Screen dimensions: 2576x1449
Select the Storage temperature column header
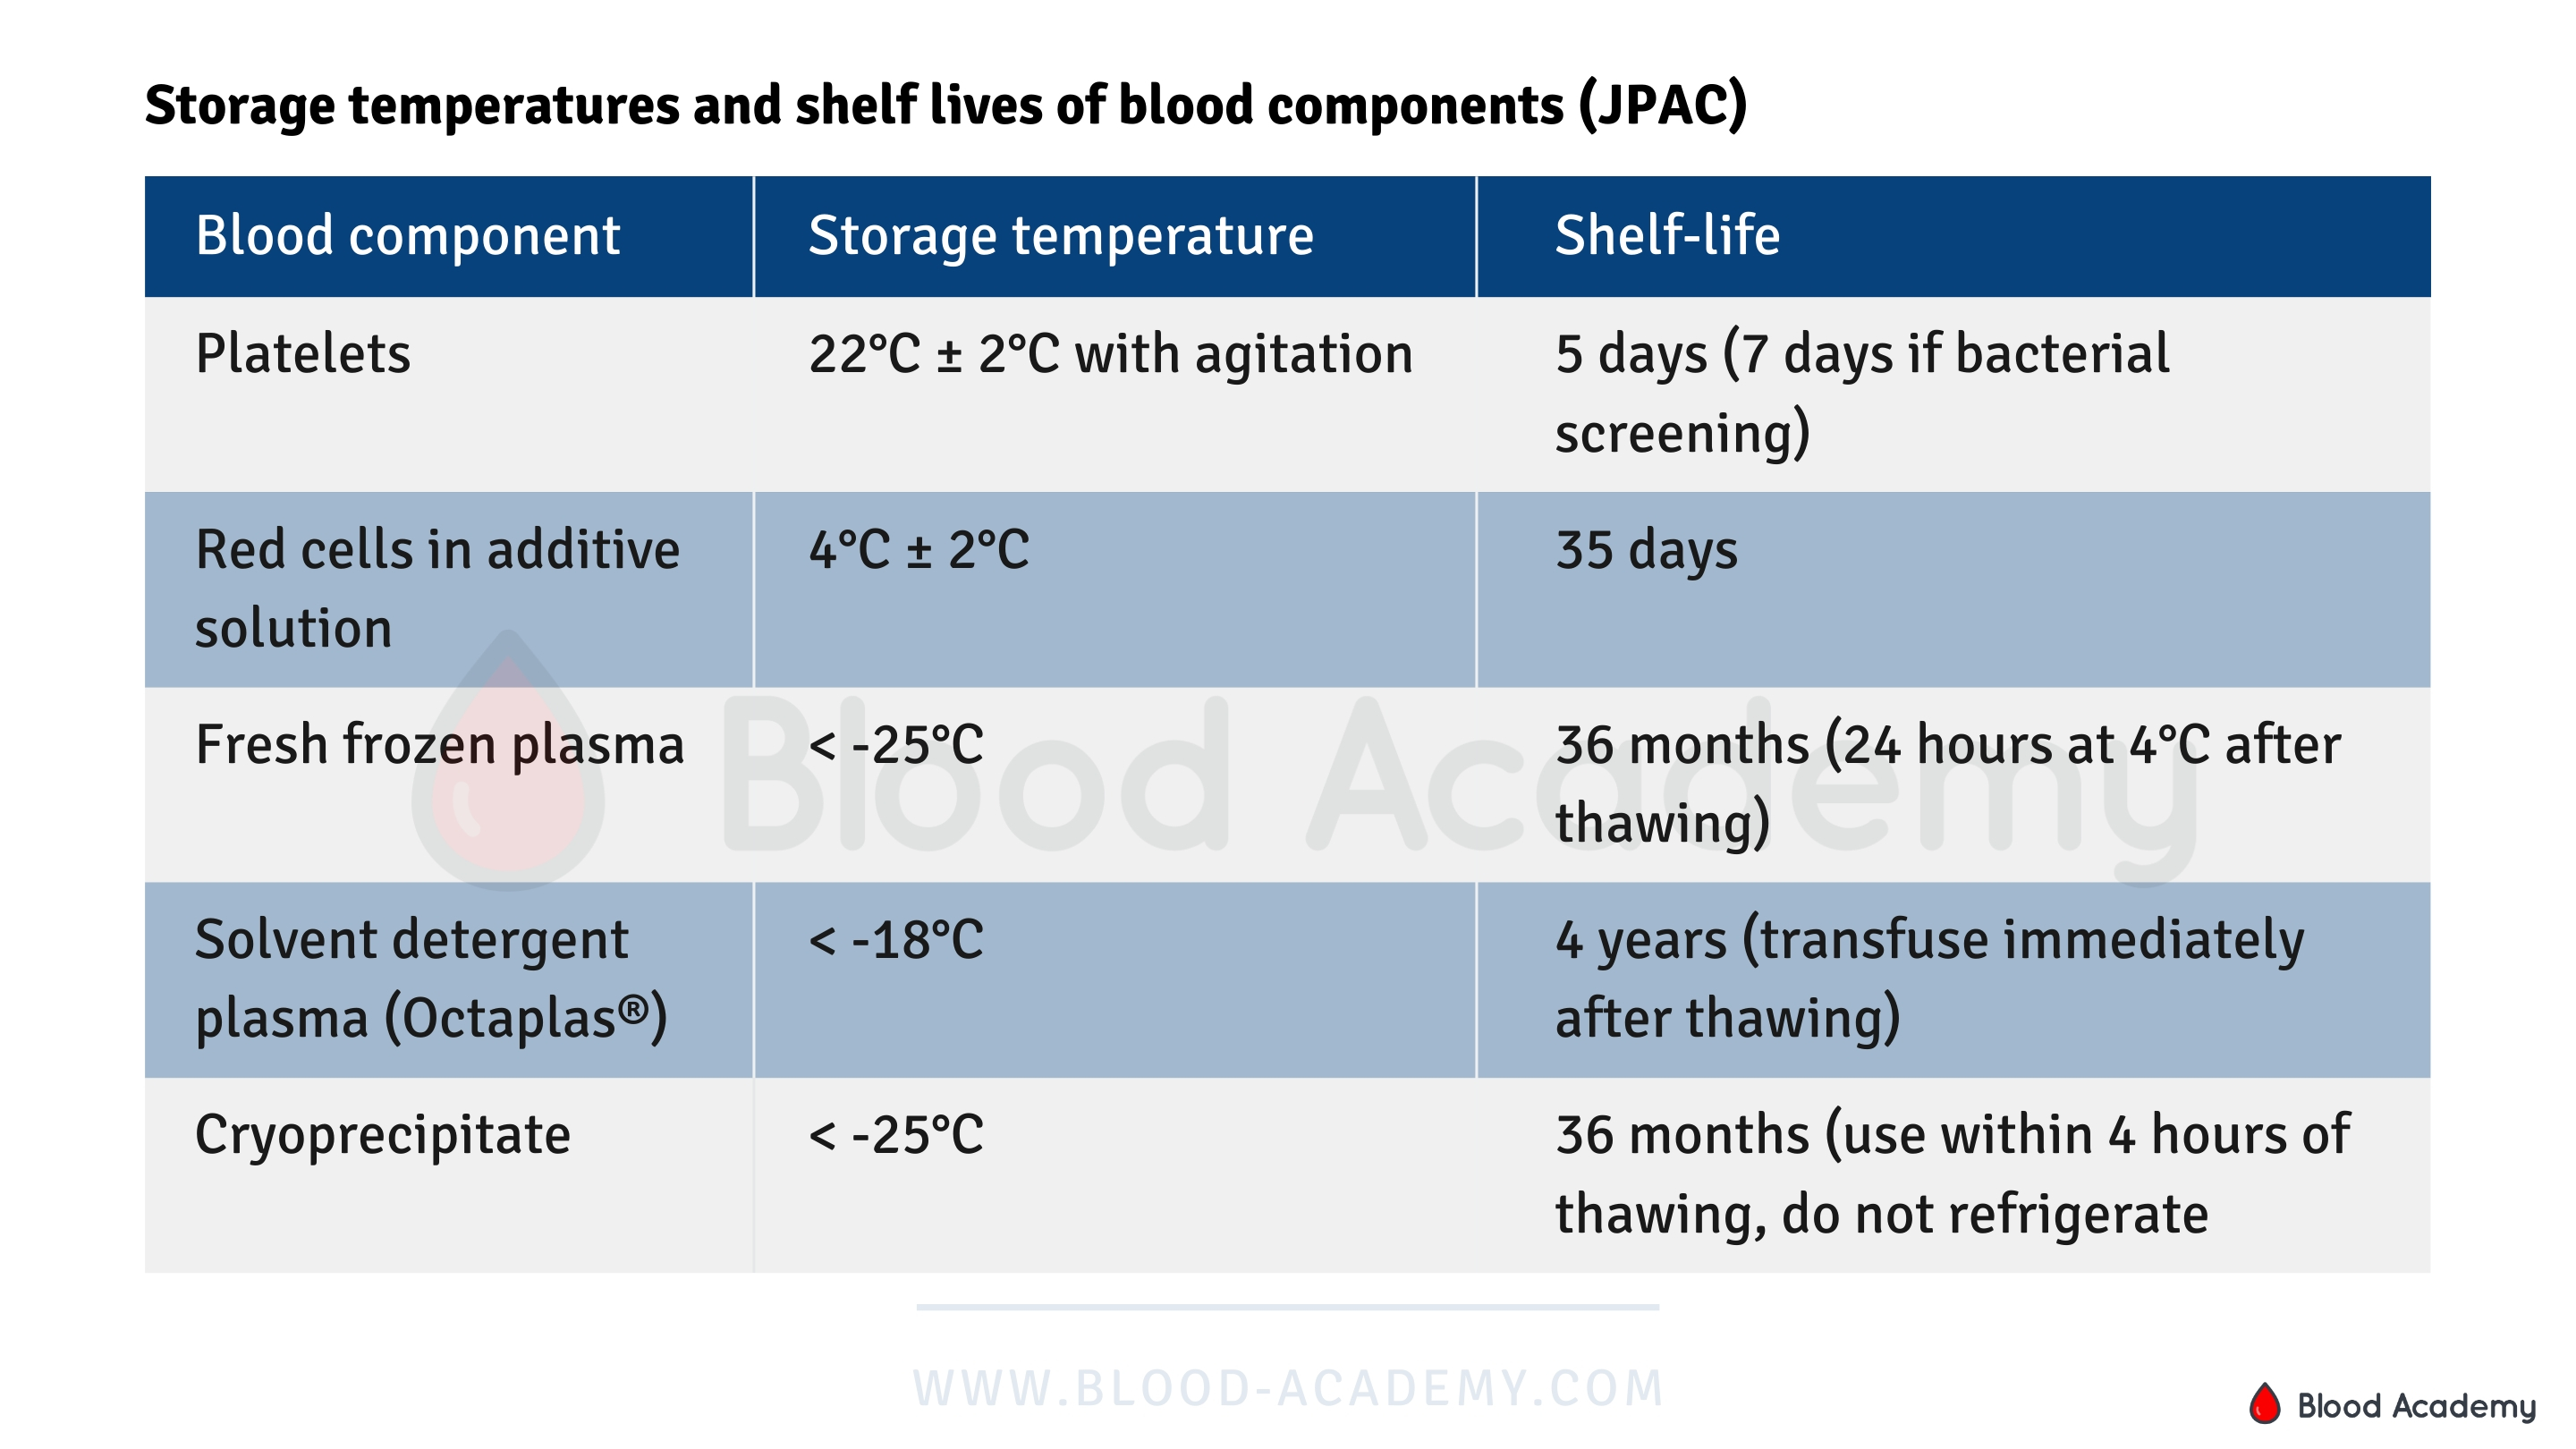(1060, 236)
